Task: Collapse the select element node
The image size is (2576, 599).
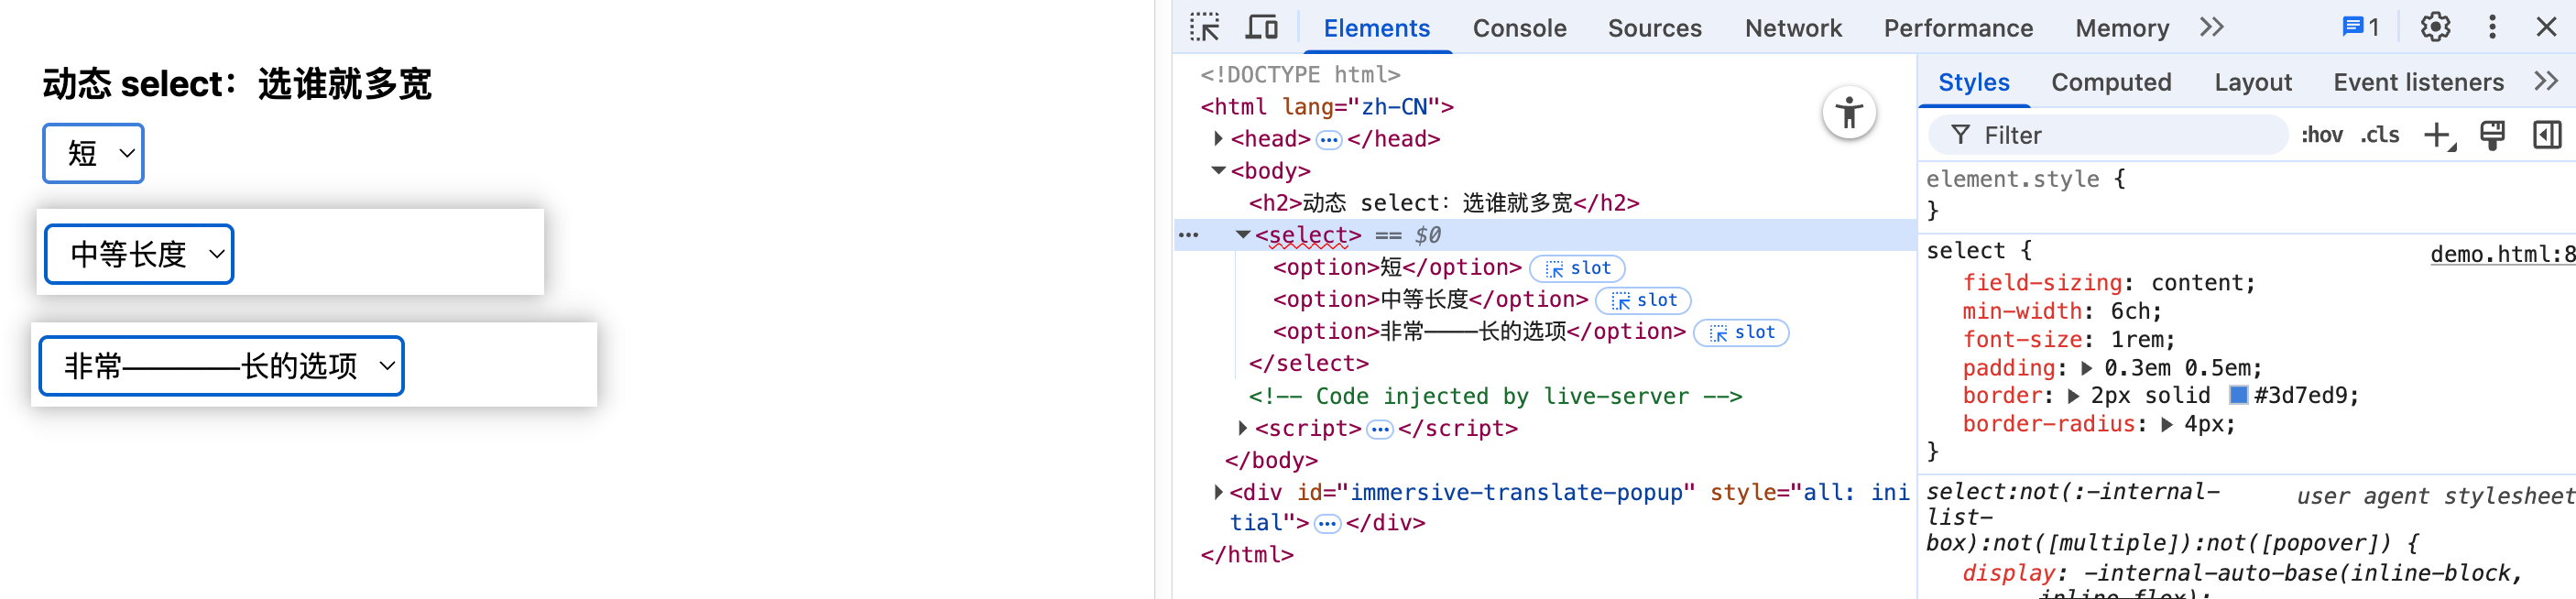Action: (x=1242, y=235)
